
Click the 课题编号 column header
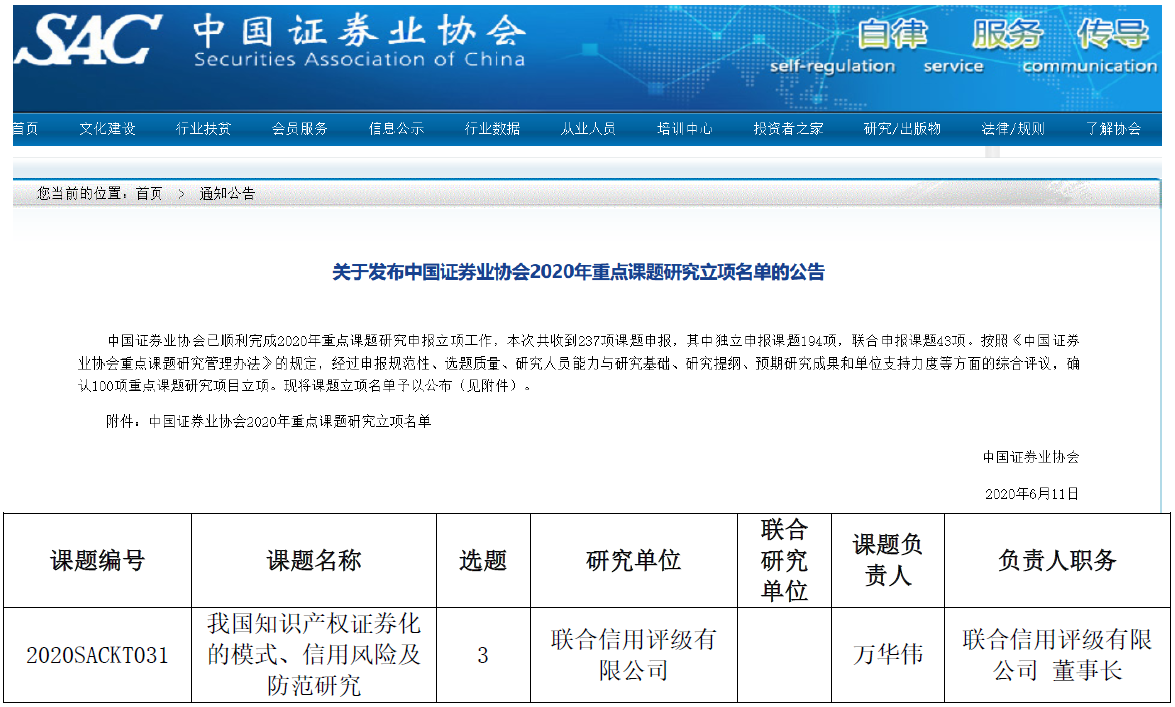pos(97,560)
